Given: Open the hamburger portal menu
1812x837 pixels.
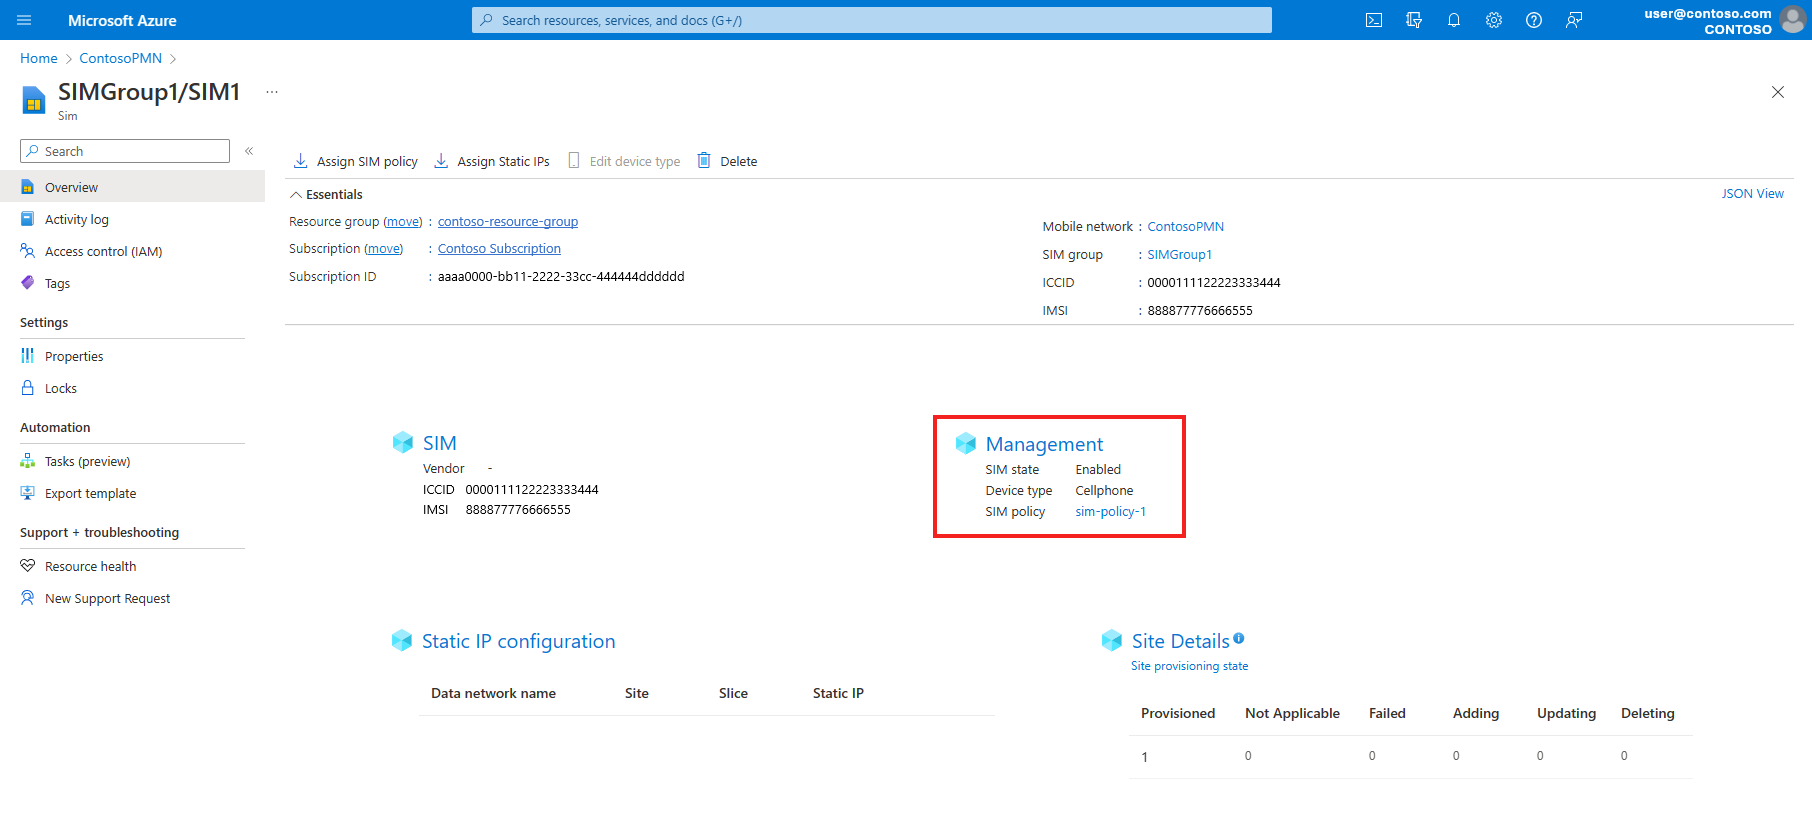Looking at the screenshot, I should click(25, 20).
